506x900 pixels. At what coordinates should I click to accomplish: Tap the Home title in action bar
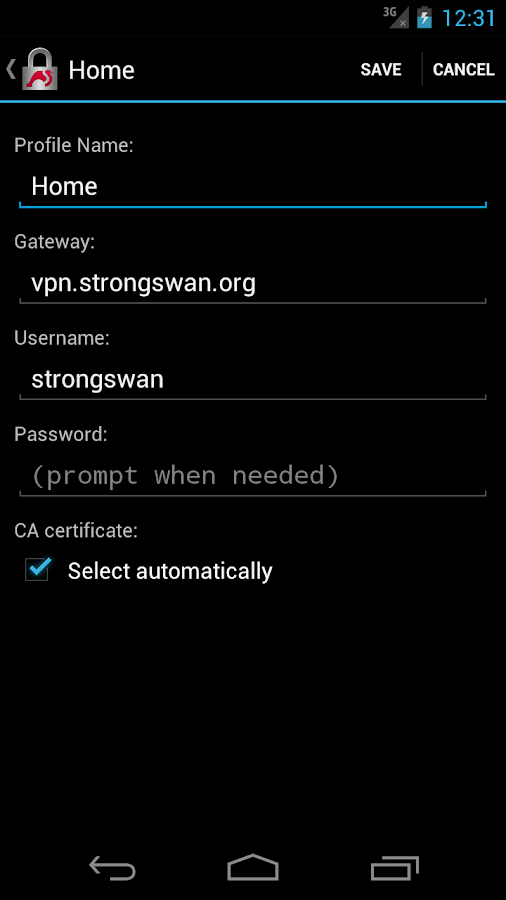coord(102,71)
